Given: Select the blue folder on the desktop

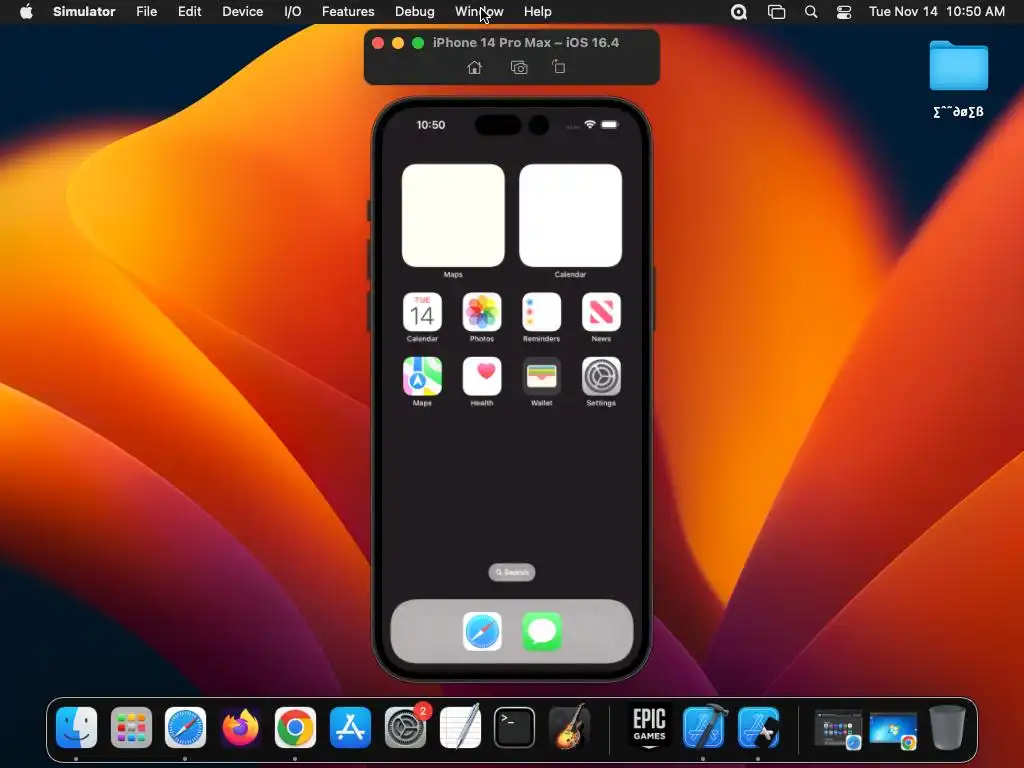Looking at the screenshot, I should [958, 65].
